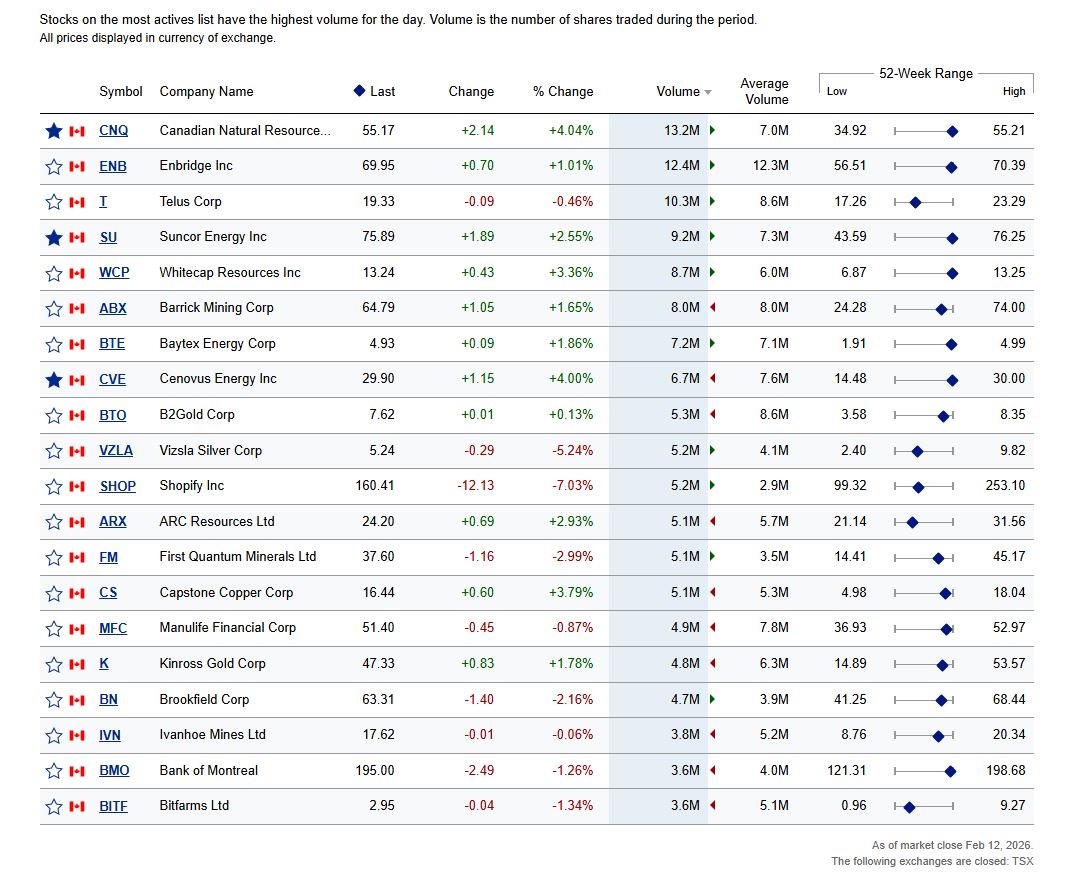Click the Canadian flag beside BMO

[x=77, y=771]
